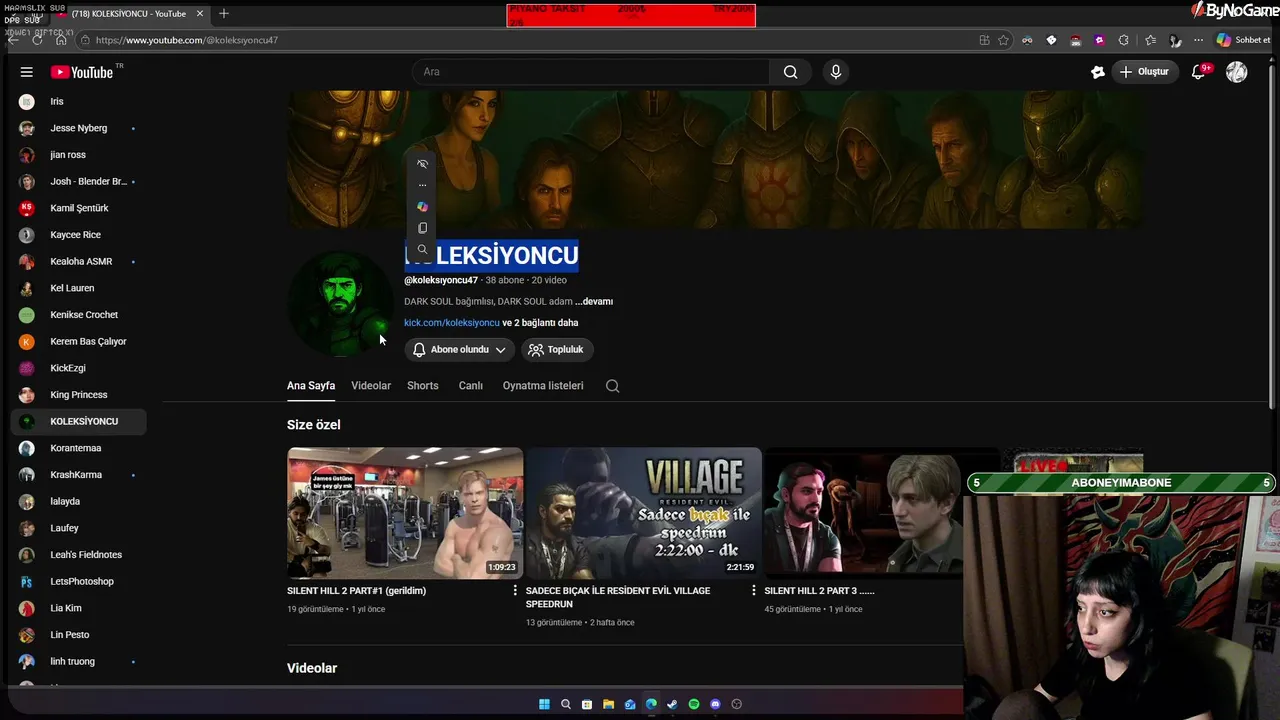
Task: Search within channel using tab bar magnifier
Action: (613, 386)
